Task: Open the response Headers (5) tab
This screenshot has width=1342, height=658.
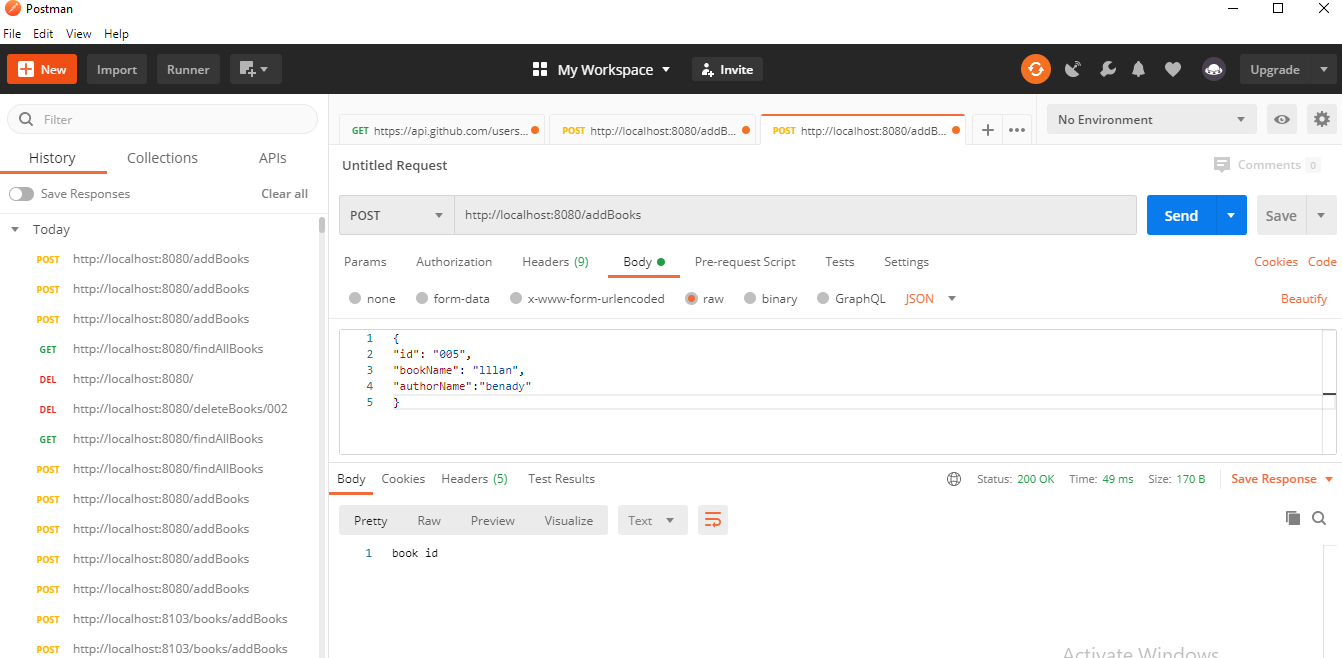Action: pyautogui.click(x=474, y=479)
